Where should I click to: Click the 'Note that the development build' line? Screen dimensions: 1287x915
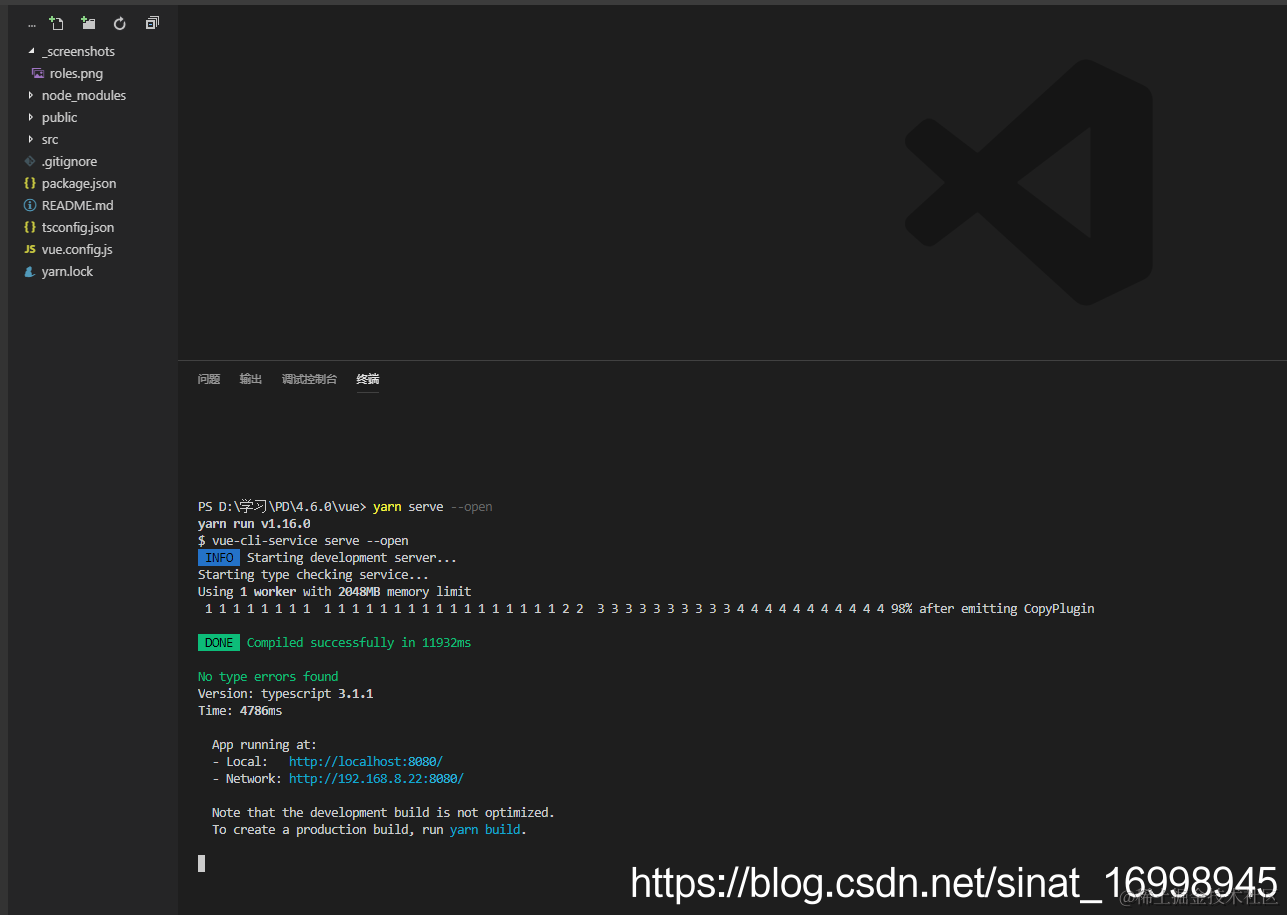coord(383,812)
